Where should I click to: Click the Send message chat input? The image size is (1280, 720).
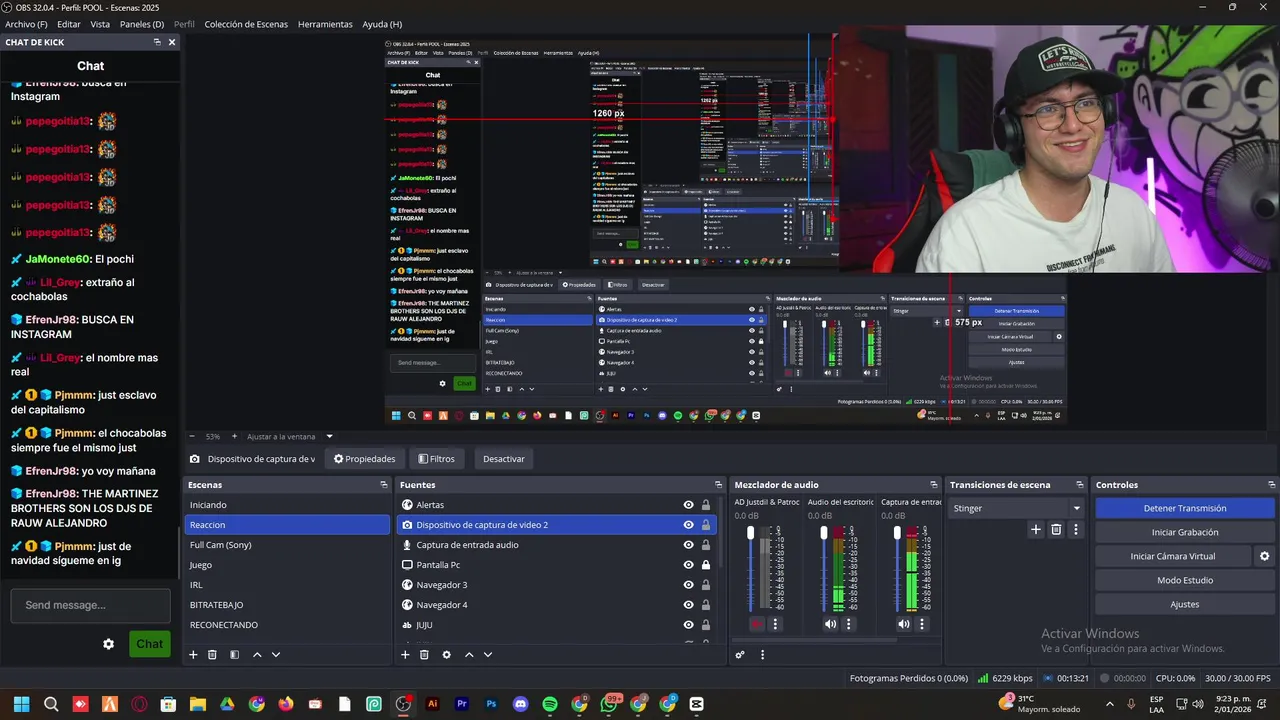click(x=90, y=605)
